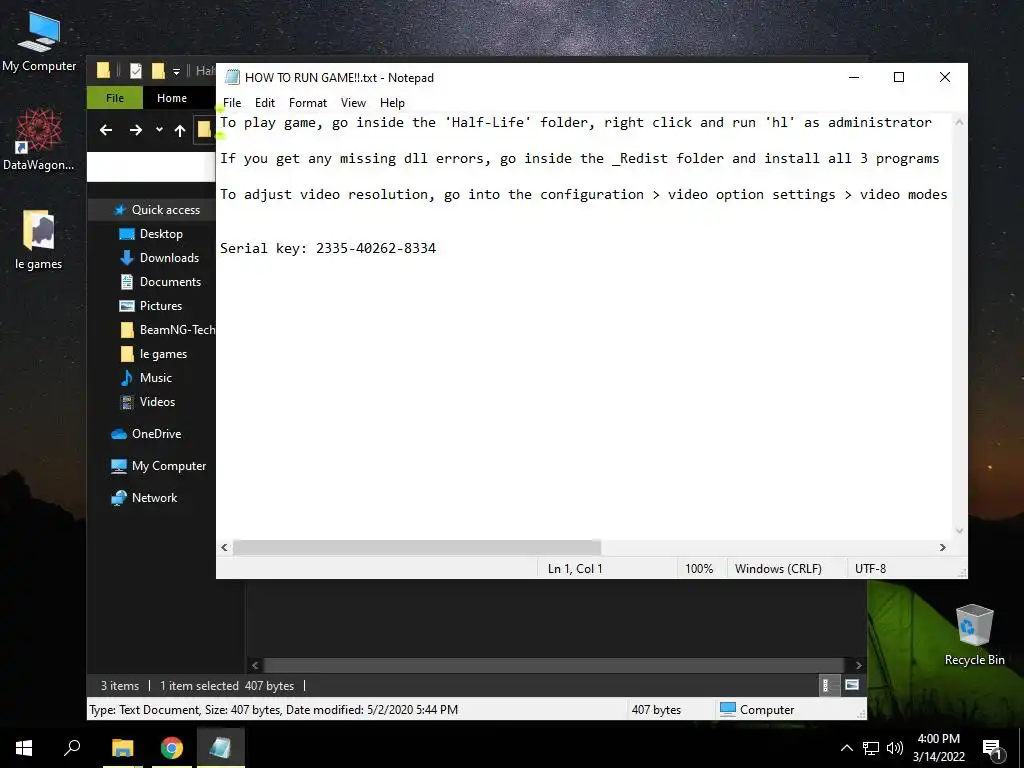Open the Recycle Bin desktop icon
This screenshot has height=768, width=1024.
(x=974, y=635)
